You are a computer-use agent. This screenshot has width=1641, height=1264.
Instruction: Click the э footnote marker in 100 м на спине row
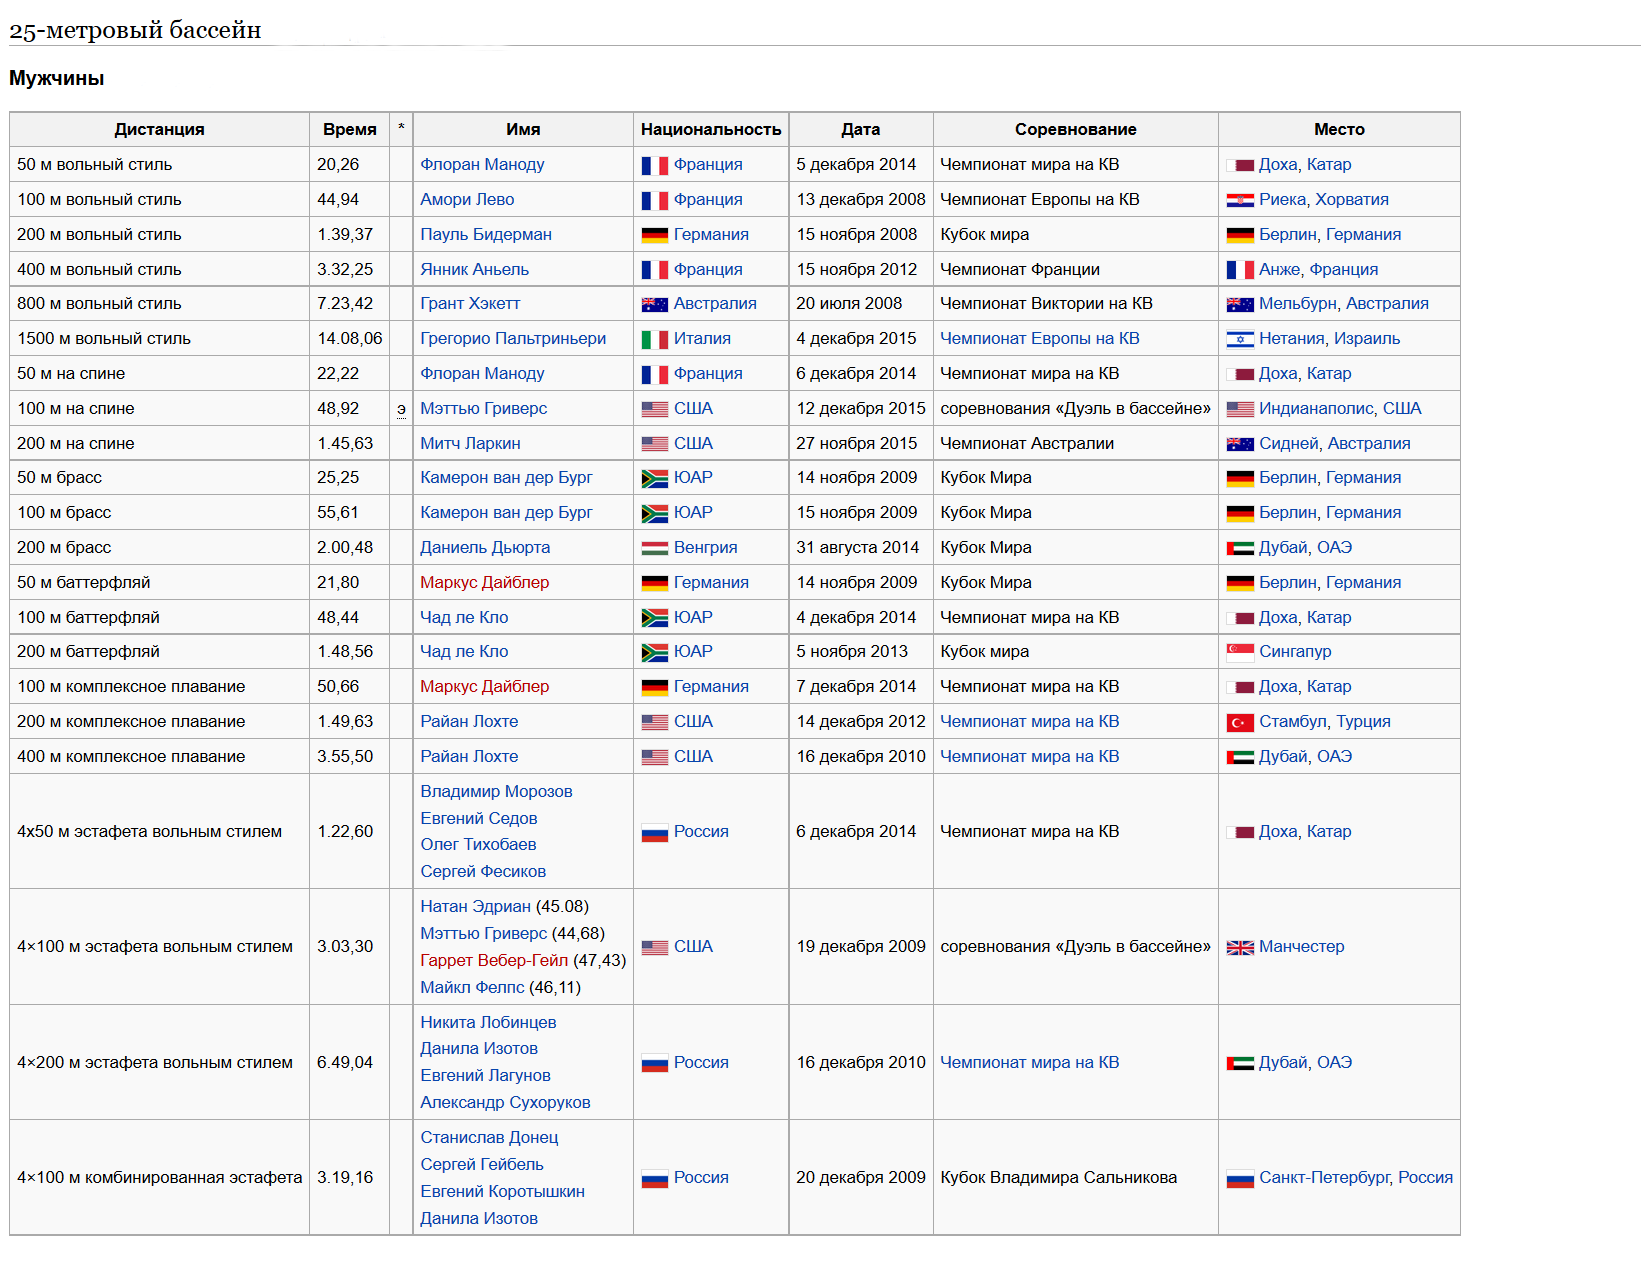[x=401, y=410]
